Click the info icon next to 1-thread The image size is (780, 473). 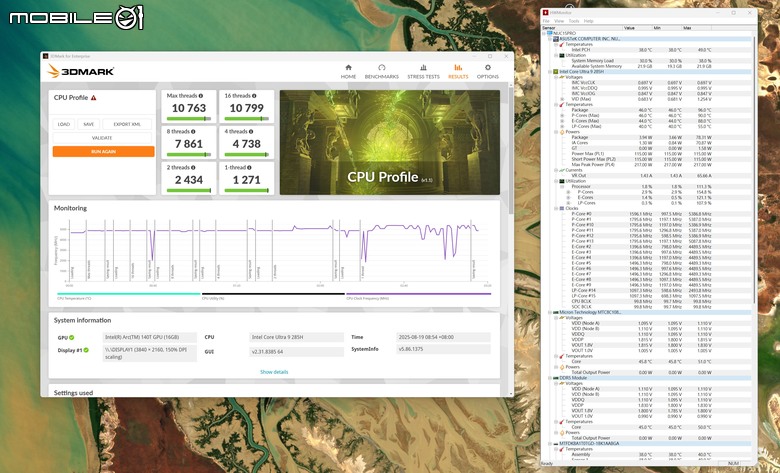click(x=250, y=168)
